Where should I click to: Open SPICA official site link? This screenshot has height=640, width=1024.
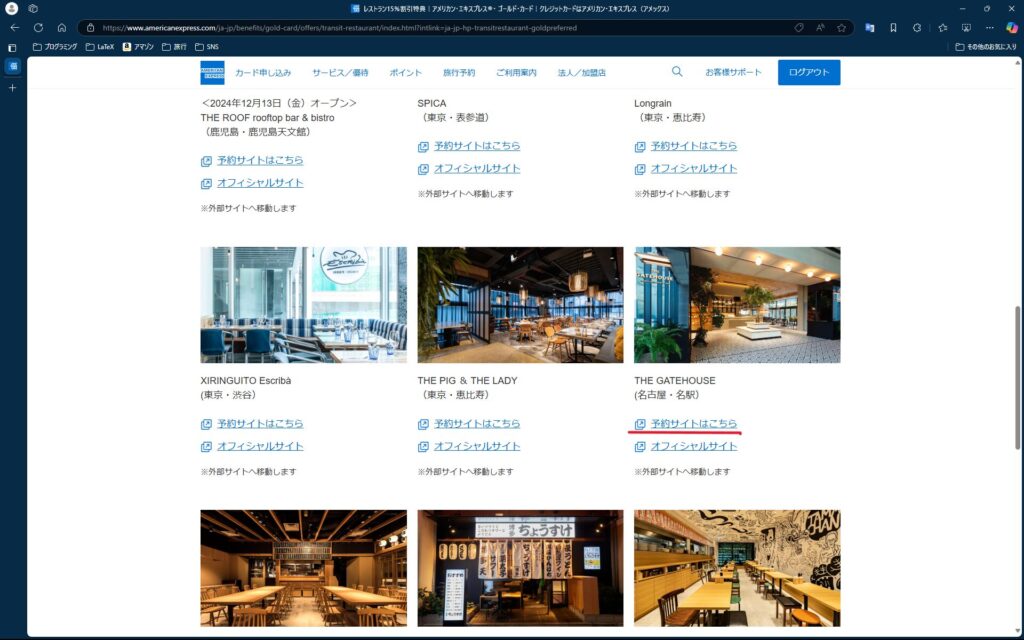tap(477, 168)
